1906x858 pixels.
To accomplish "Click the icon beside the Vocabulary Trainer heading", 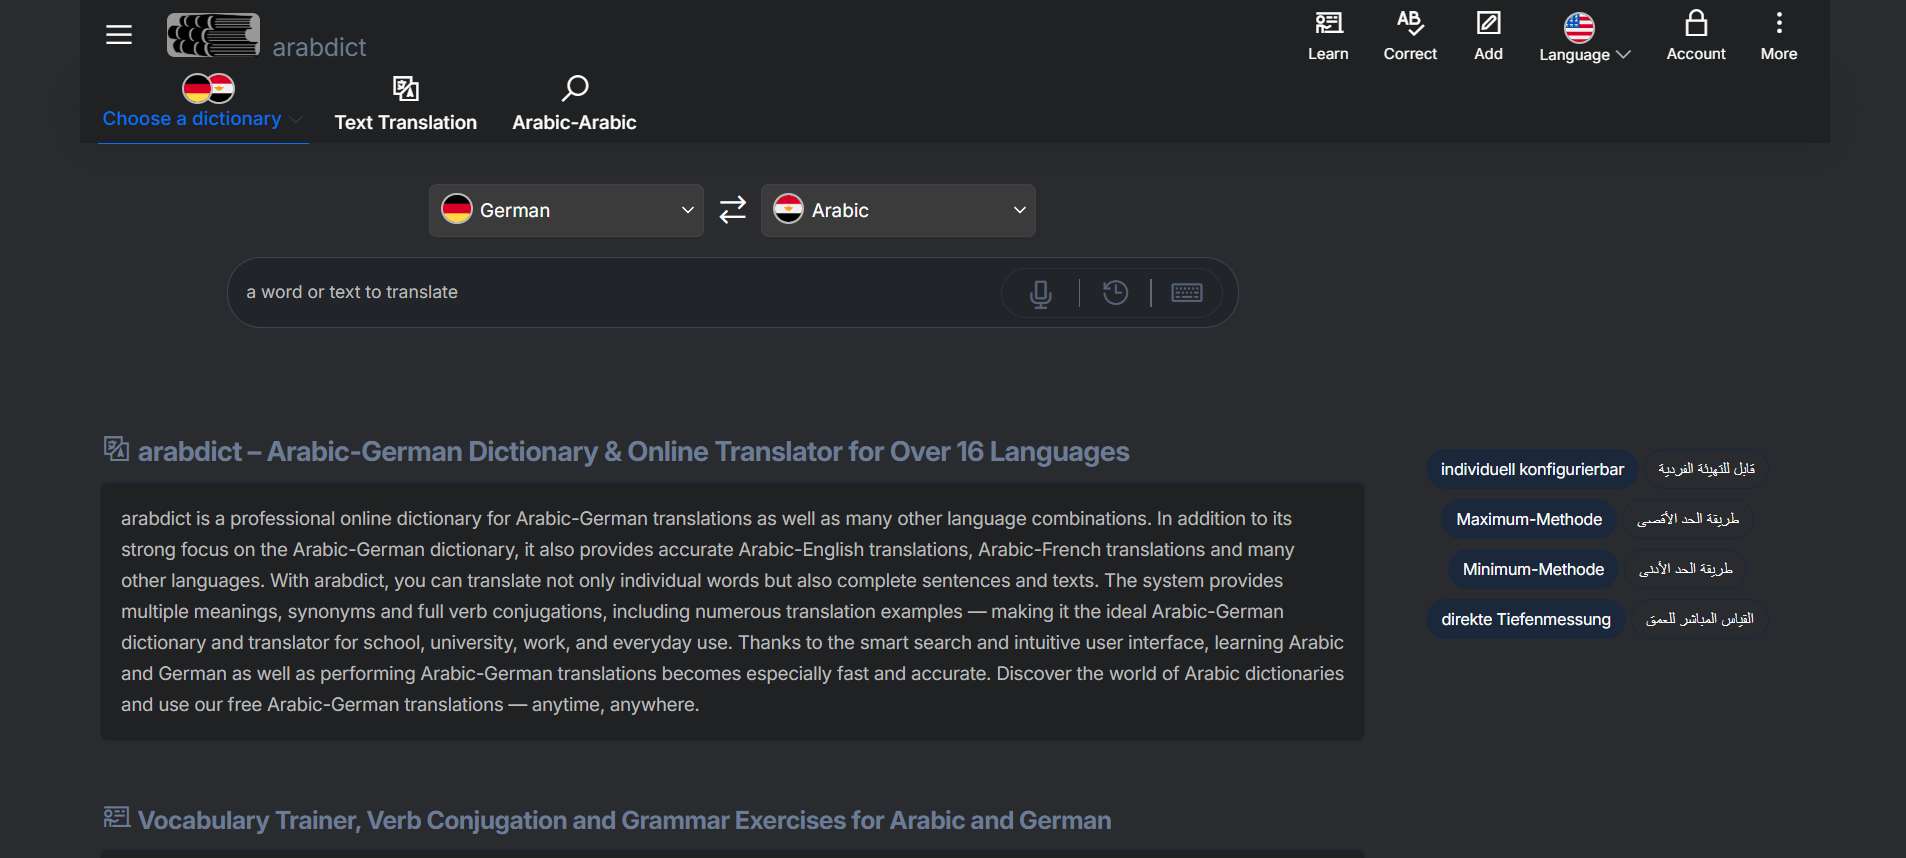I will (x=116, y=817).
